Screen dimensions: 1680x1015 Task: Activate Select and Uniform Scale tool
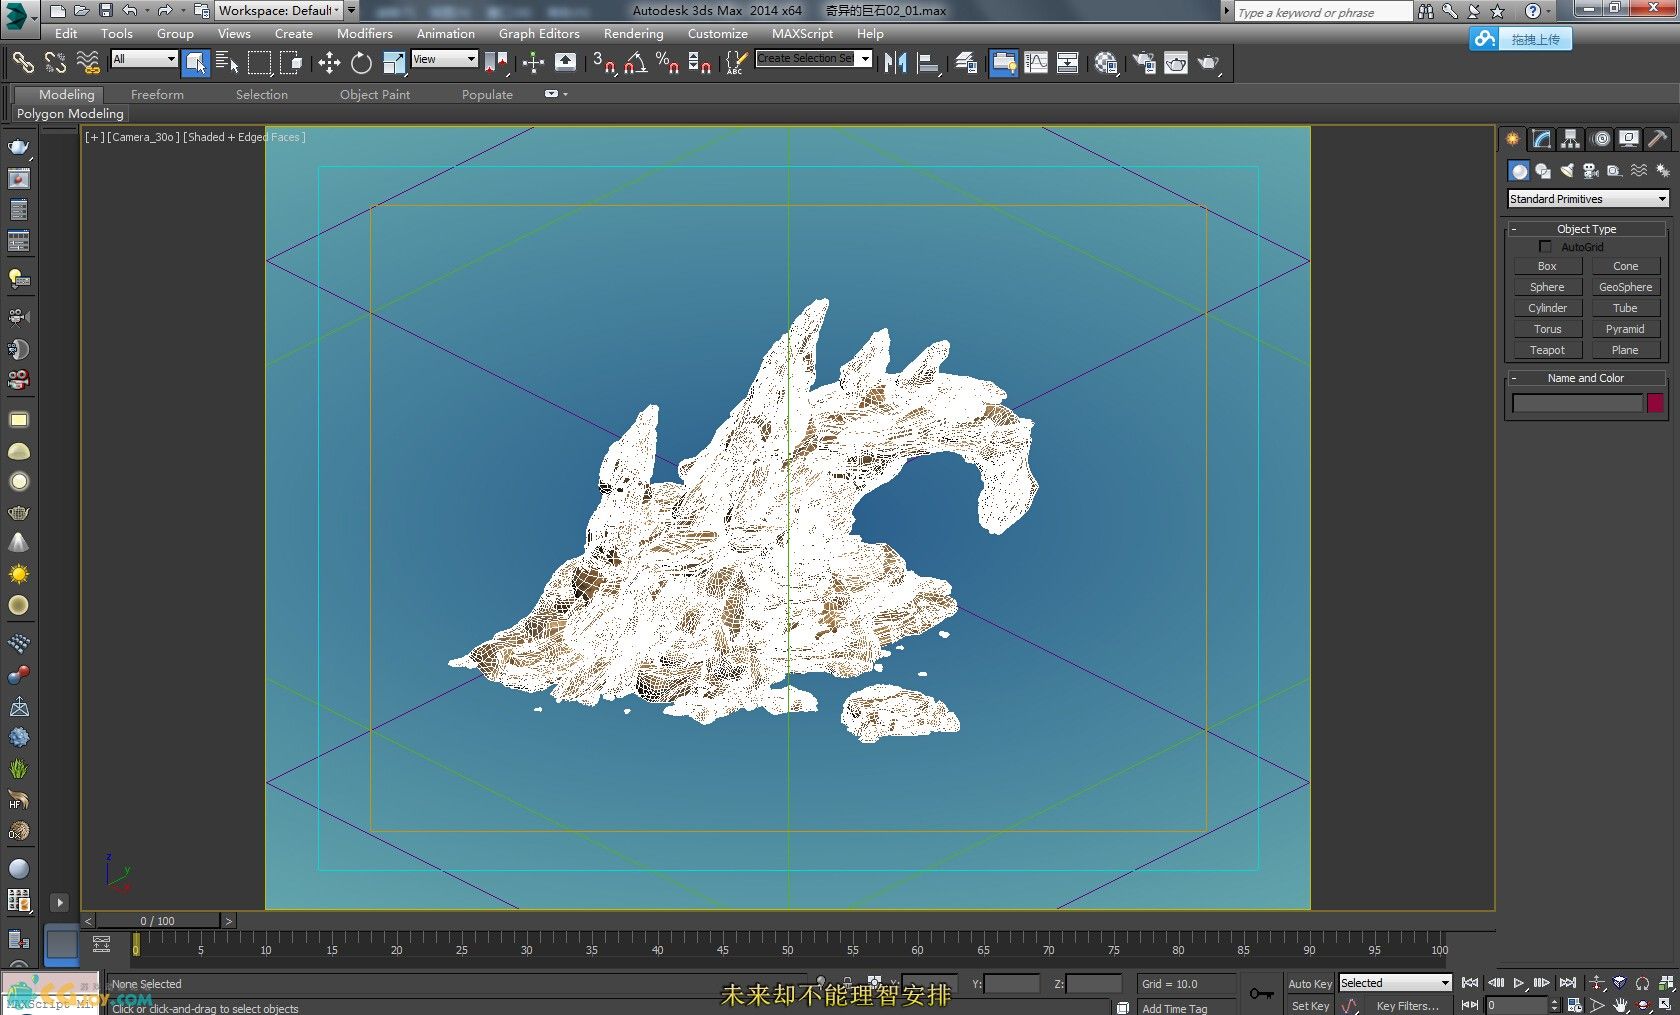(x=394, y=63)
